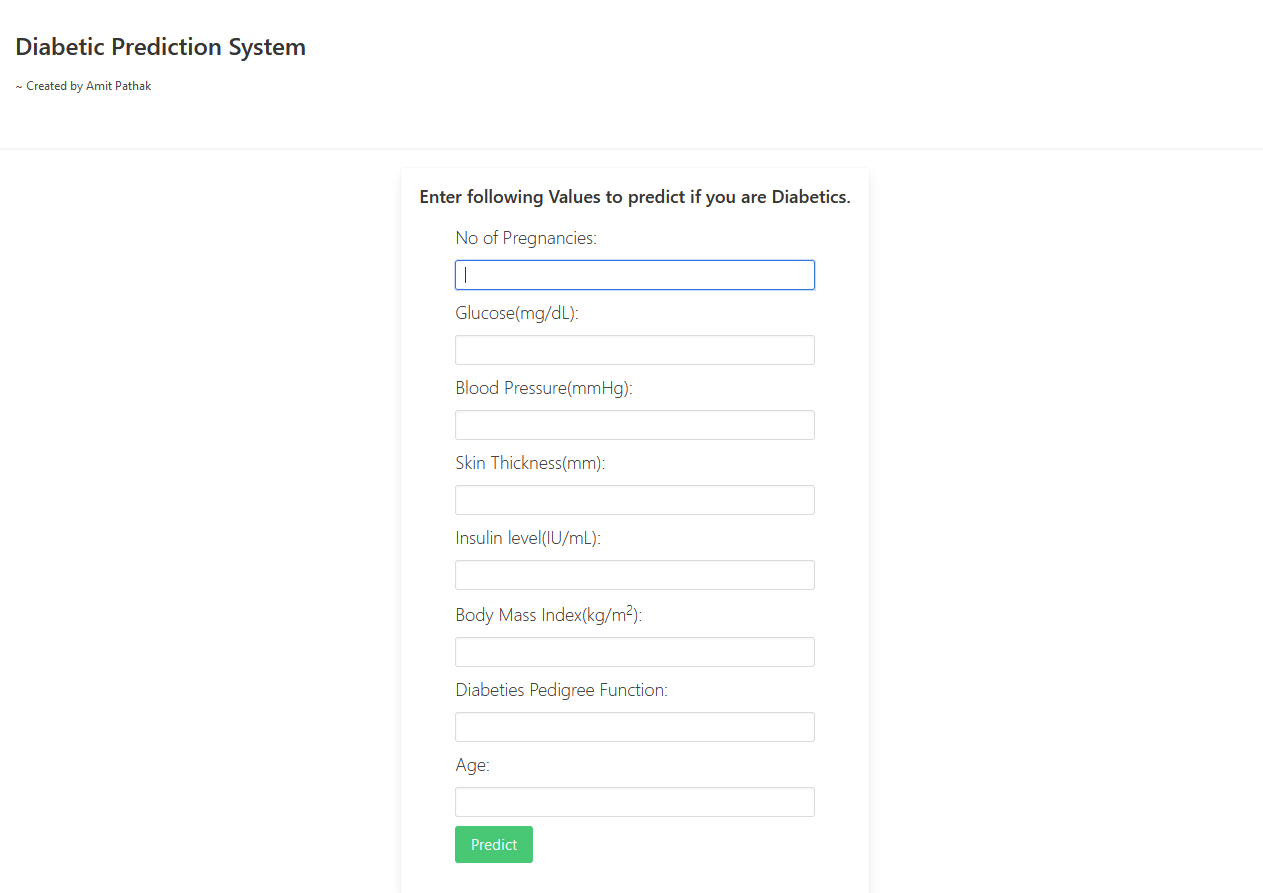
Task: Click the Age label above its field
Action: pyautogui.click(x=471, y=764)
